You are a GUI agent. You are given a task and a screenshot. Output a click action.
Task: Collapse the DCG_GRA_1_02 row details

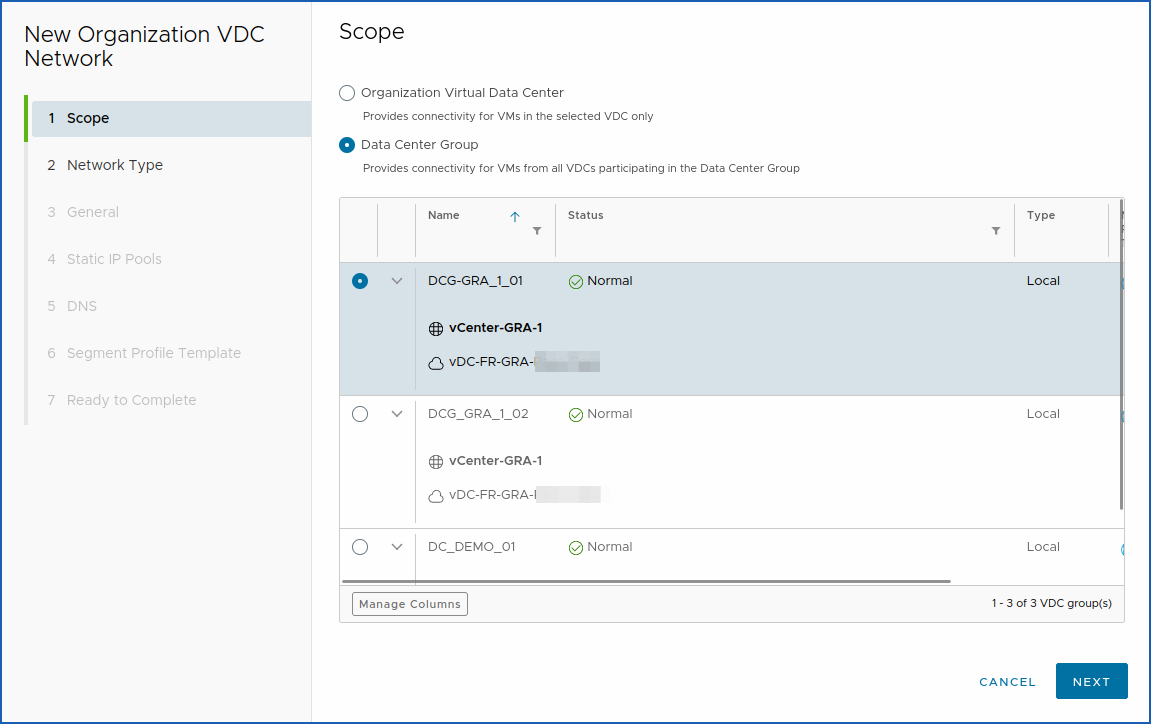pyautogui.click(x=396, y=414)
